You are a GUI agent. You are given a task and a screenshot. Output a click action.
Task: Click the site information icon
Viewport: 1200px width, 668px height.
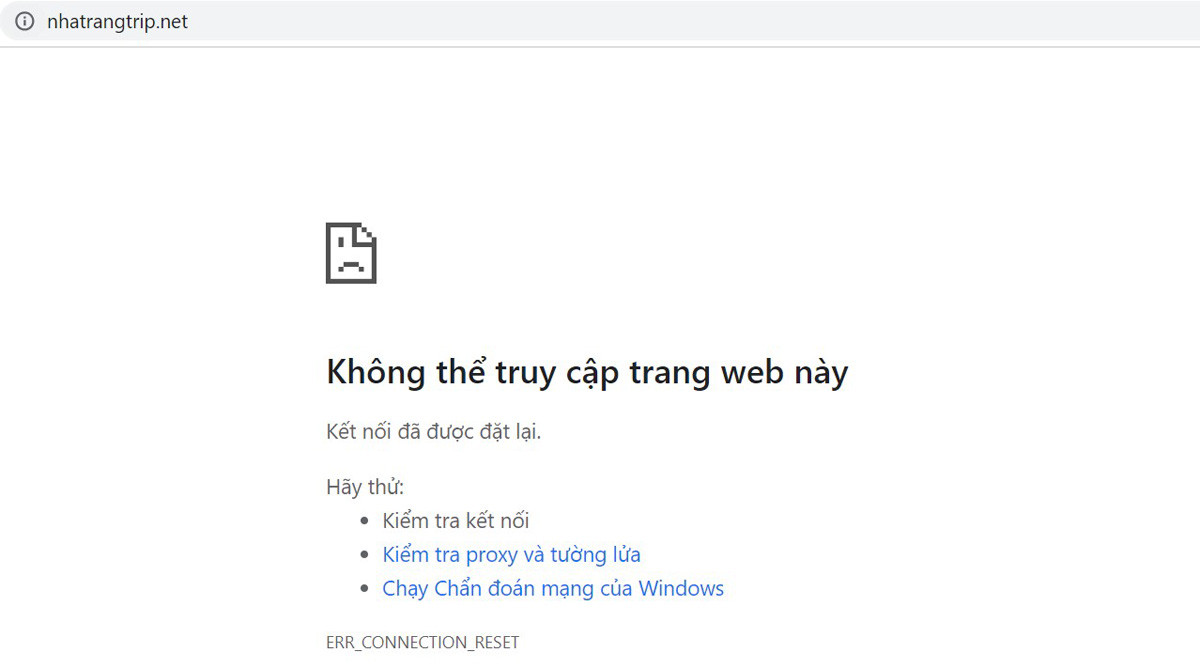click(25, 21)
